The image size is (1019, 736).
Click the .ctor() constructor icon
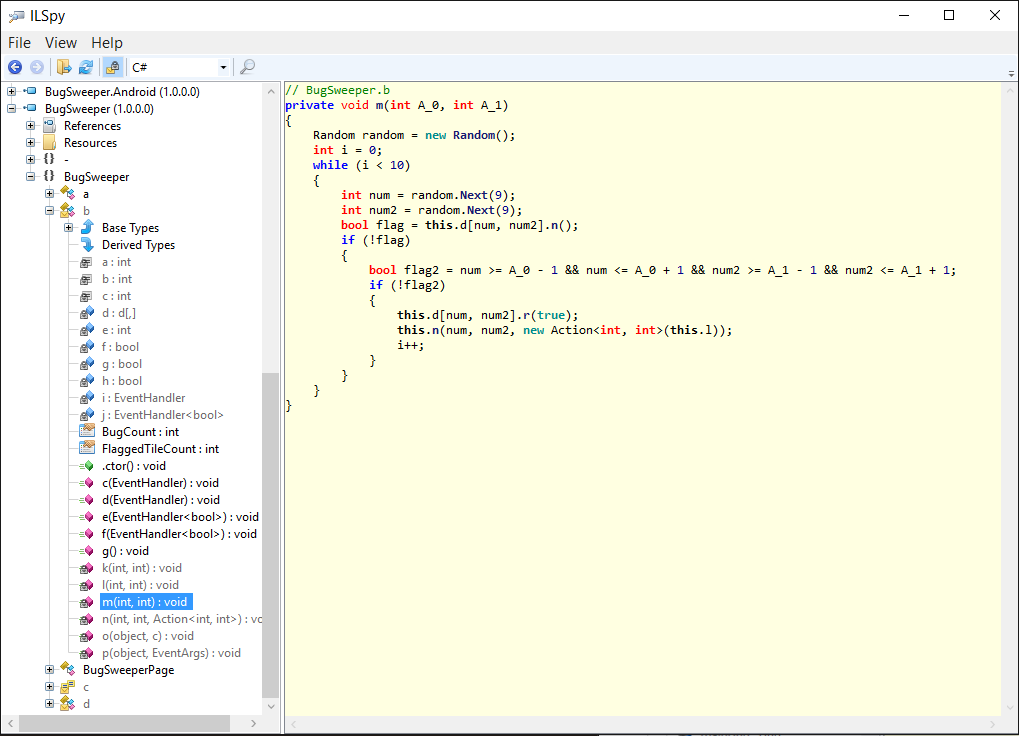pyautogui.click(x=86, y=466)
